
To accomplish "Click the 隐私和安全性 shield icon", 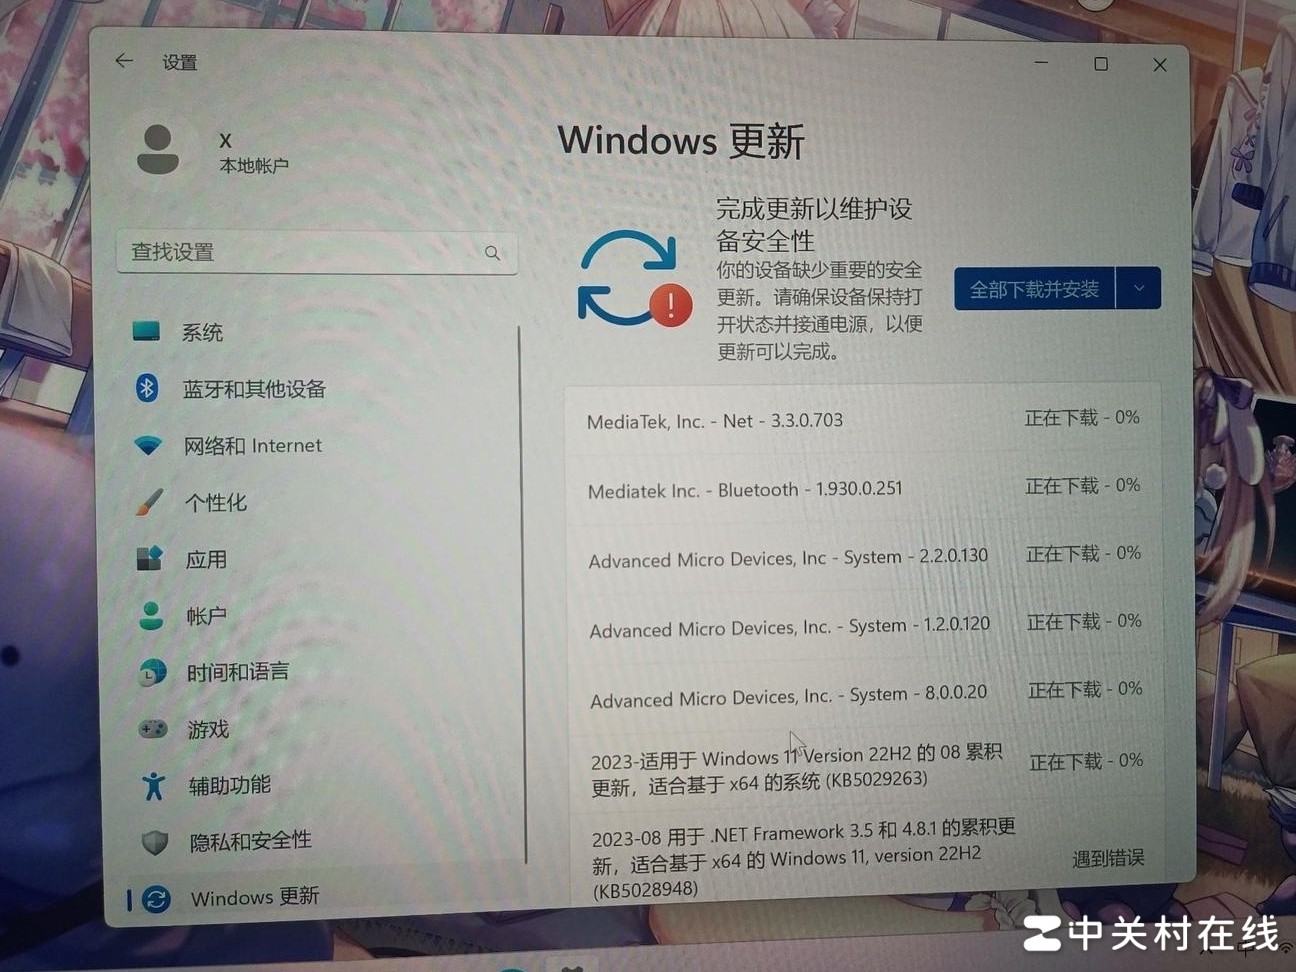I will click(153, 841).
